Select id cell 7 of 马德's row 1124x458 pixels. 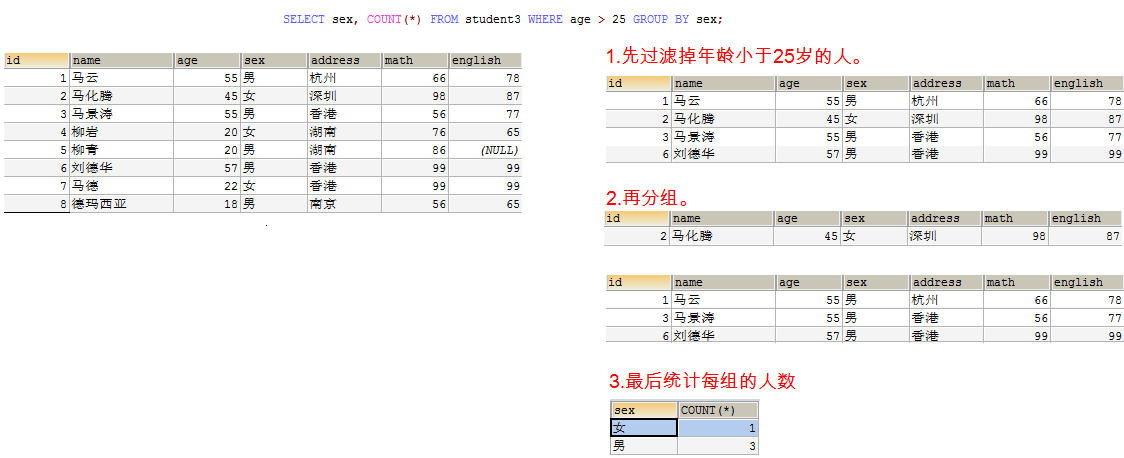tap(37, 186)
